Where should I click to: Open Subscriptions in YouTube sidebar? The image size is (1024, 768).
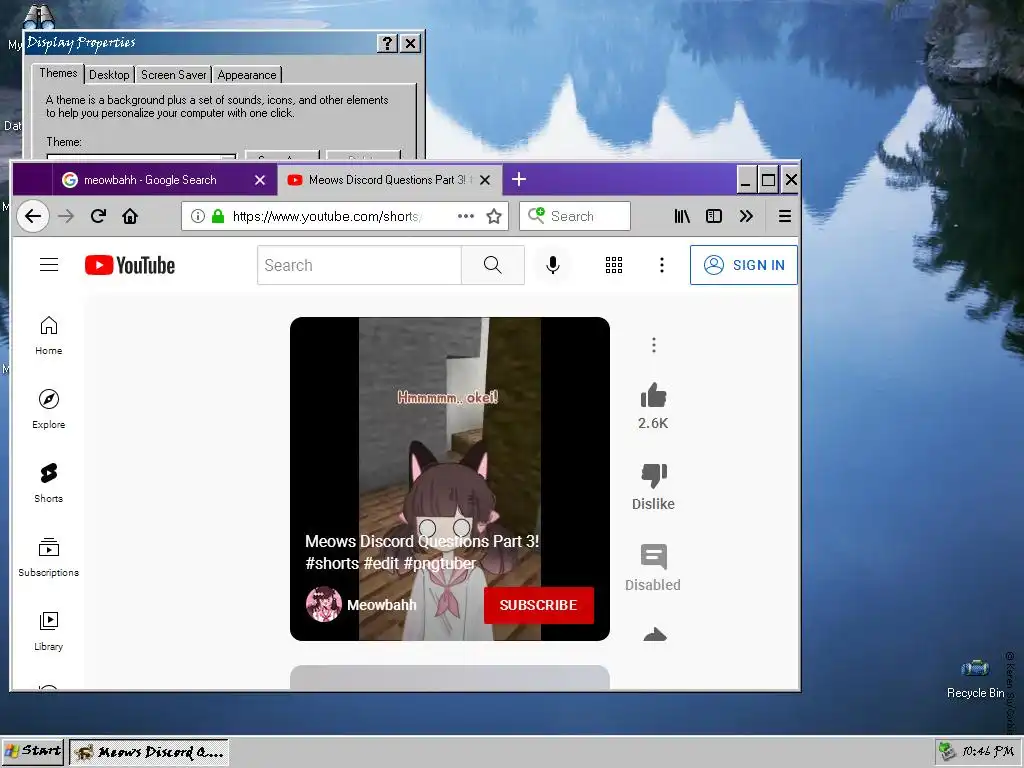pos(49,557)
